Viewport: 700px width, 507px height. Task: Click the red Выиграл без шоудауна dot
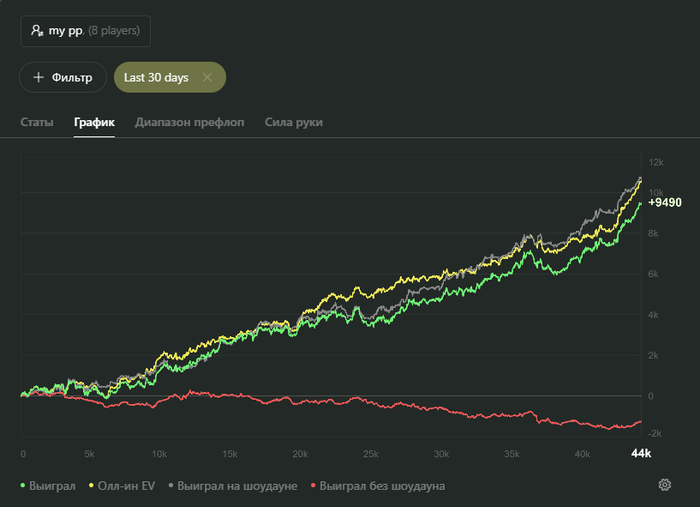[x=314, y=486]
